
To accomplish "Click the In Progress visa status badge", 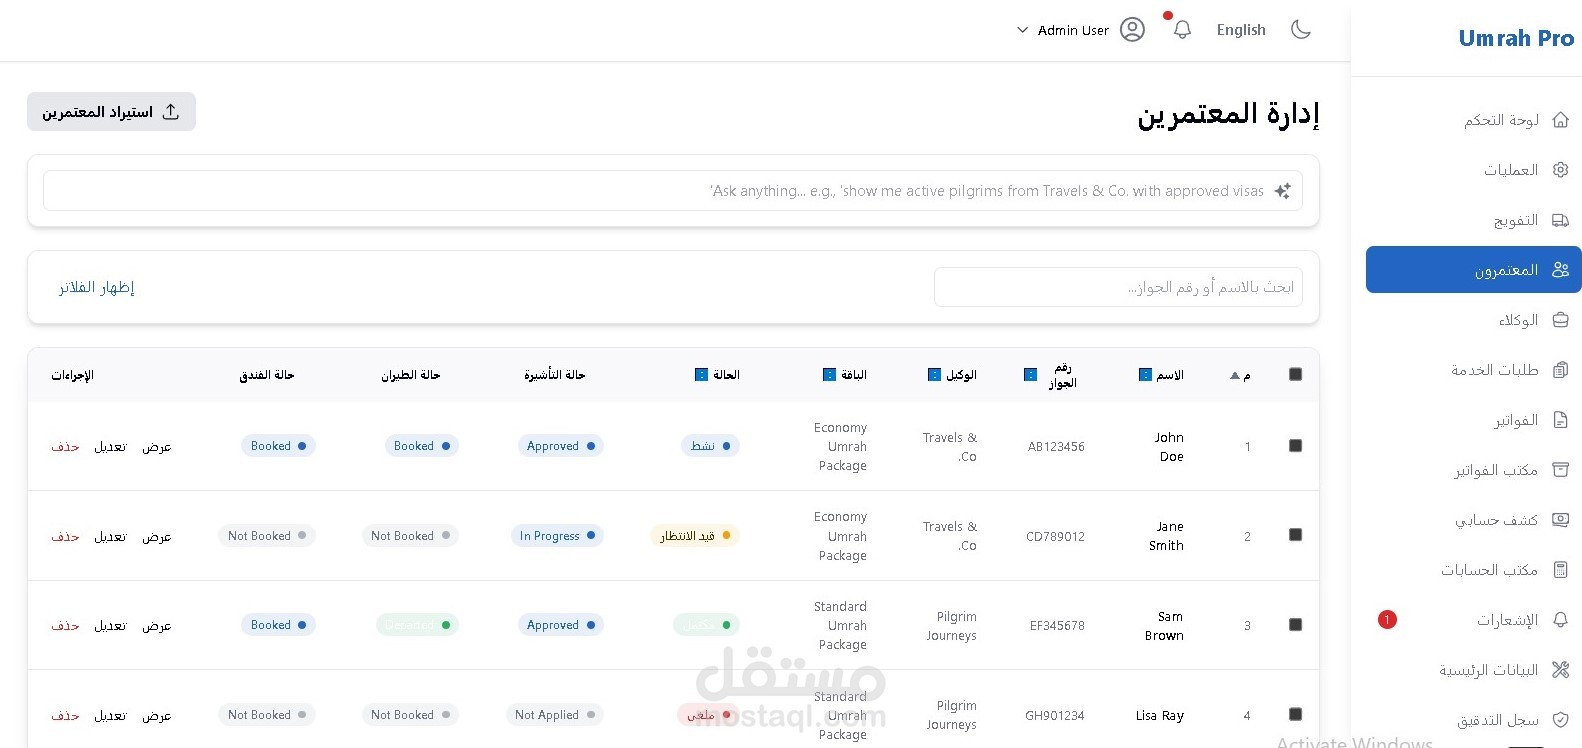I will (557, 536).
